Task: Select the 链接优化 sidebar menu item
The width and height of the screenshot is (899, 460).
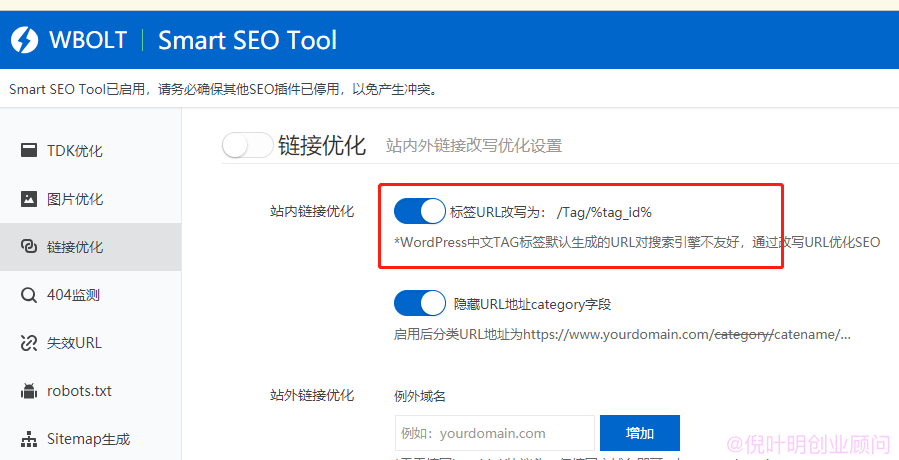Action: 91,247
